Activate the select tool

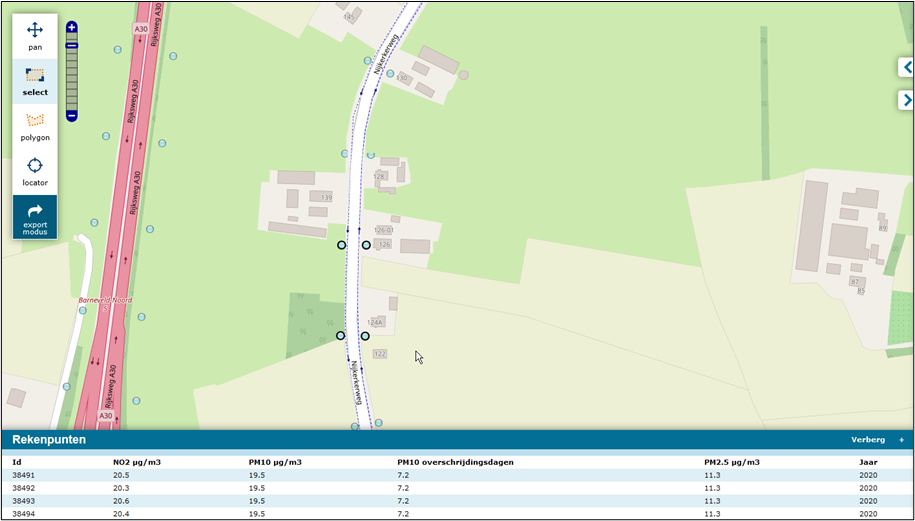[x=35, y=81]
